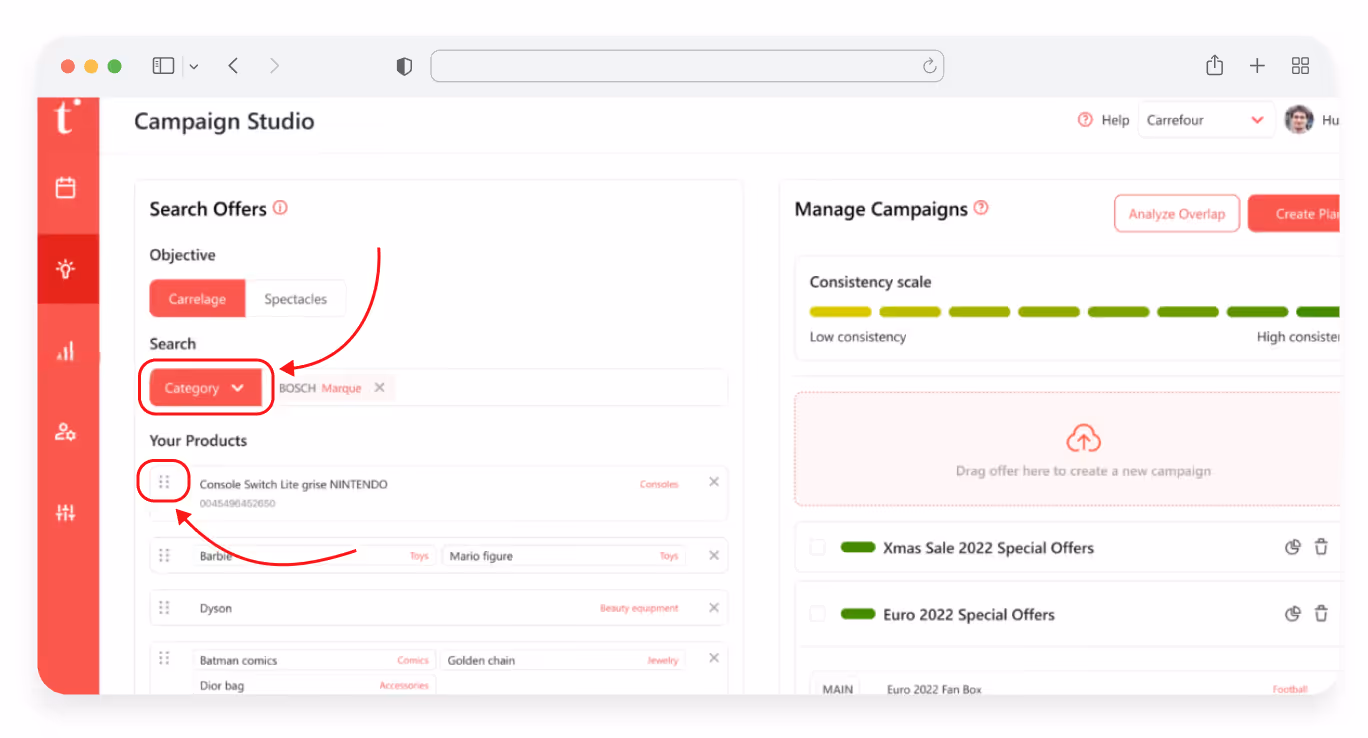The width and height of the screenshot is (1368, 738).
Task: Open the Carrefour retailer dropdown
Action: [x=1206, y=120]
